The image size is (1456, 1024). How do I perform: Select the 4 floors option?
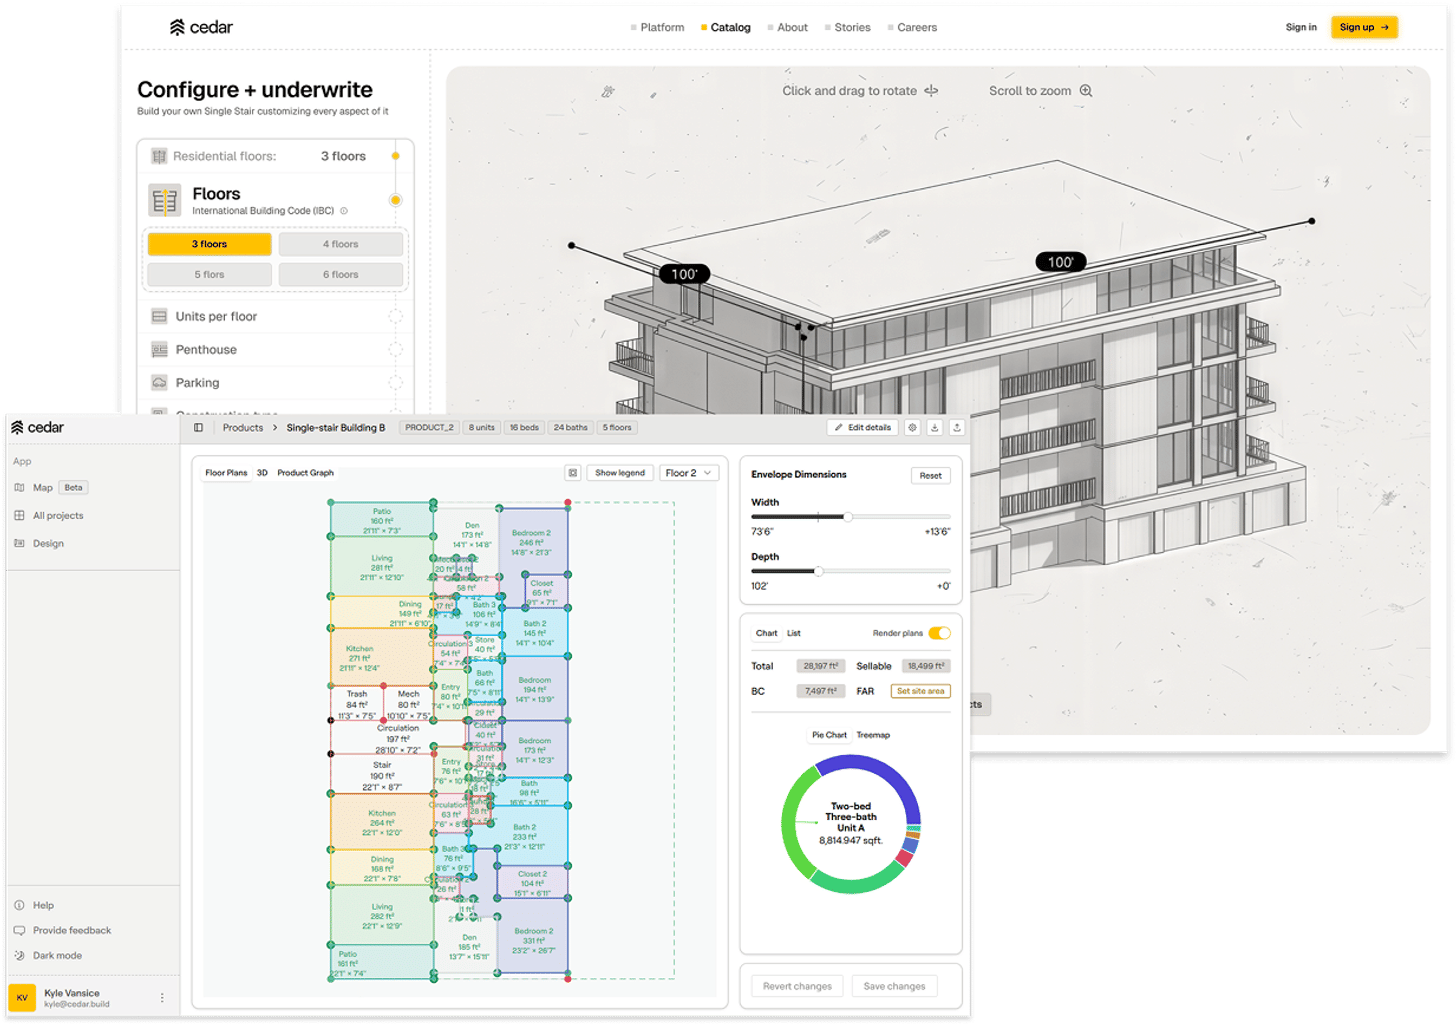point(341,244)
